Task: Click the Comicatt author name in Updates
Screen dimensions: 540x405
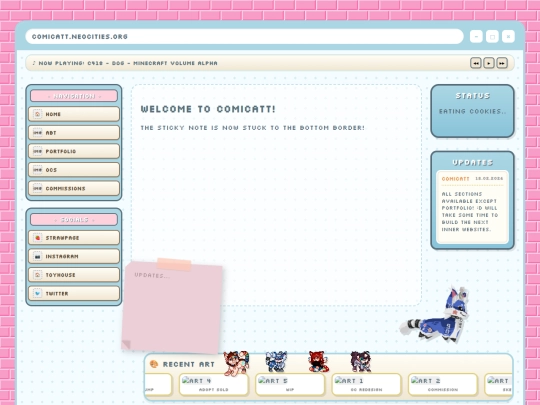Action: (455, 179)
